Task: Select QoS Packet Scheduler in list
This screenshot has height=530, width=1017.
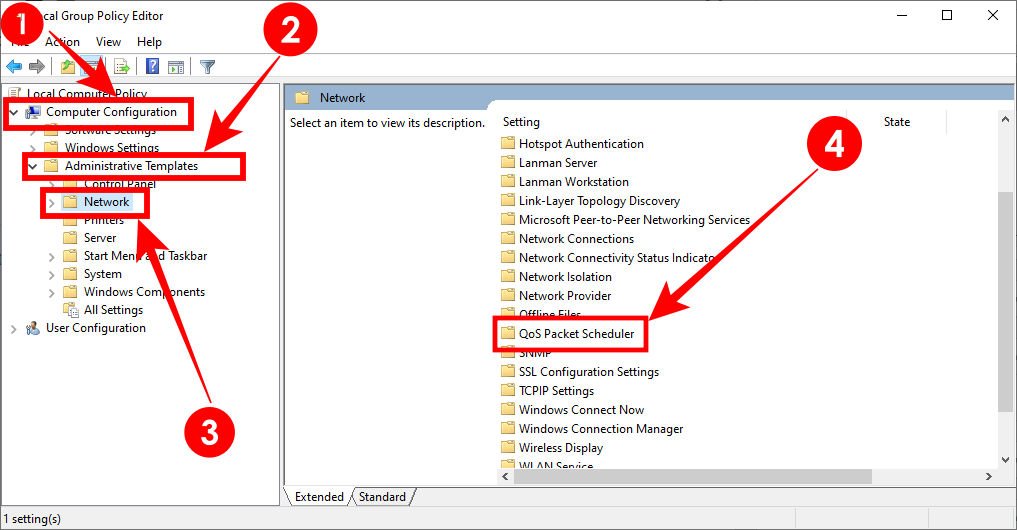Action: tap(576, 333)
